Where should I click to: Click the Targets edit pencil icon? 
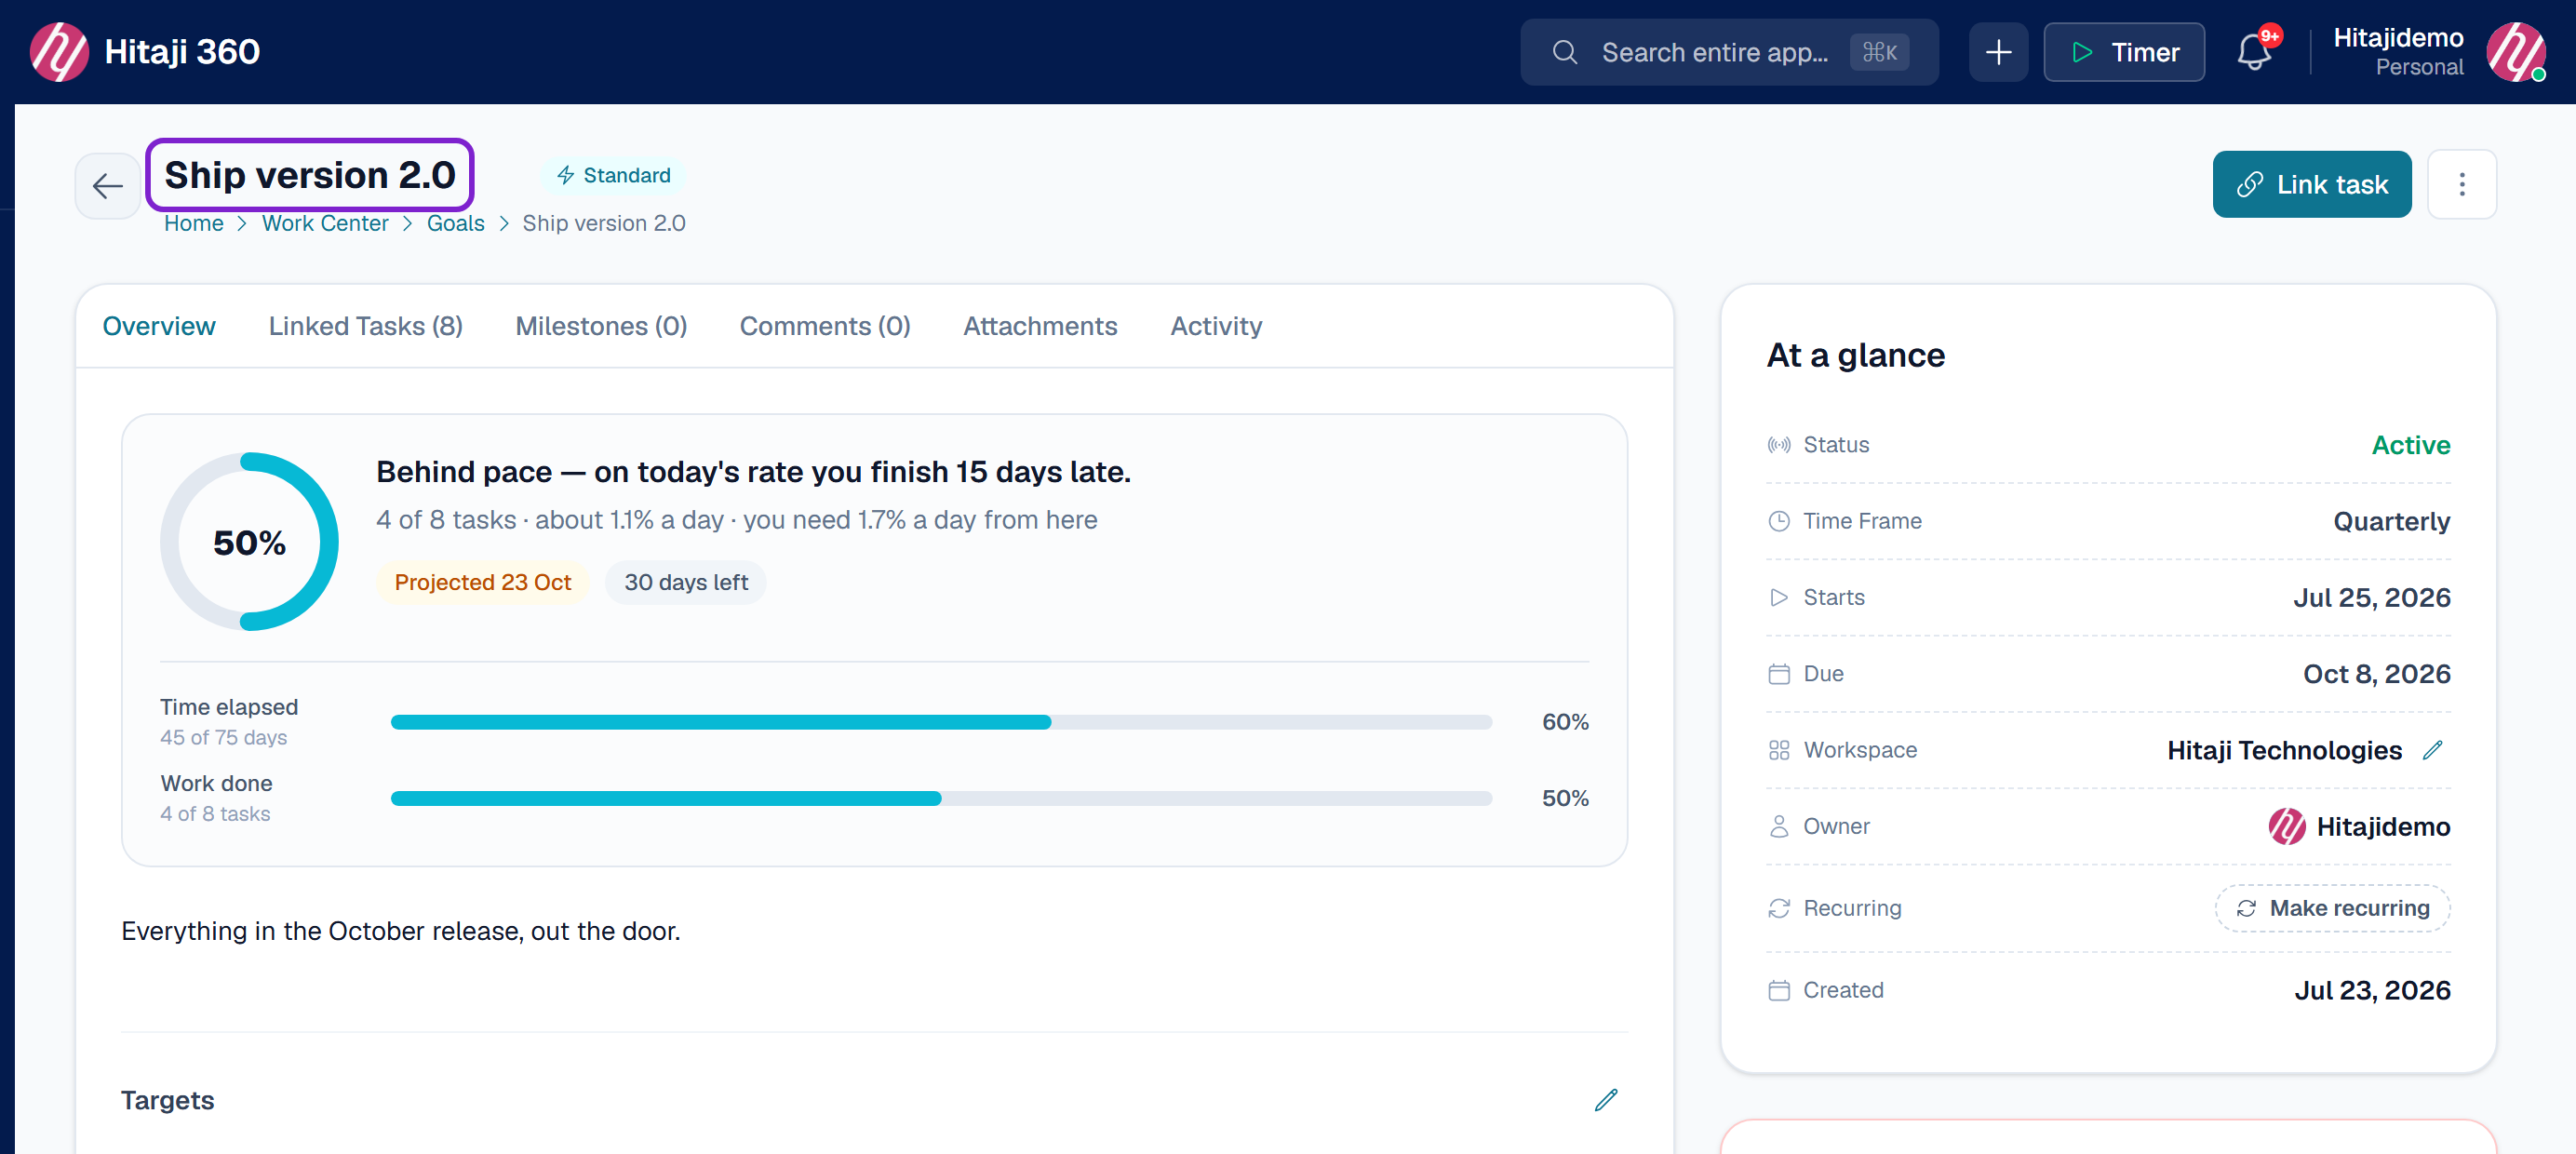pyautogui.click(x=1605, y=1100)
